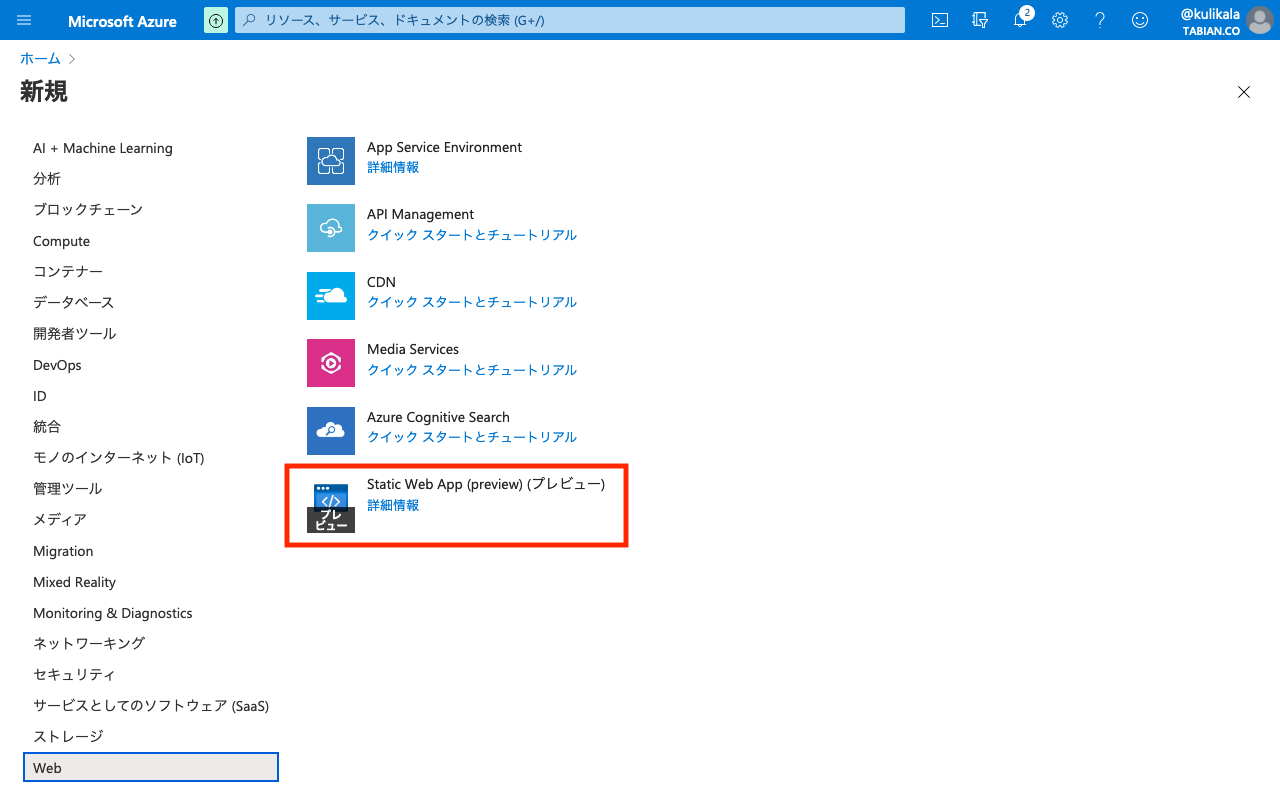
Task: Select the DevOps category
Action: pyautogui.click(x=57, y=365)
